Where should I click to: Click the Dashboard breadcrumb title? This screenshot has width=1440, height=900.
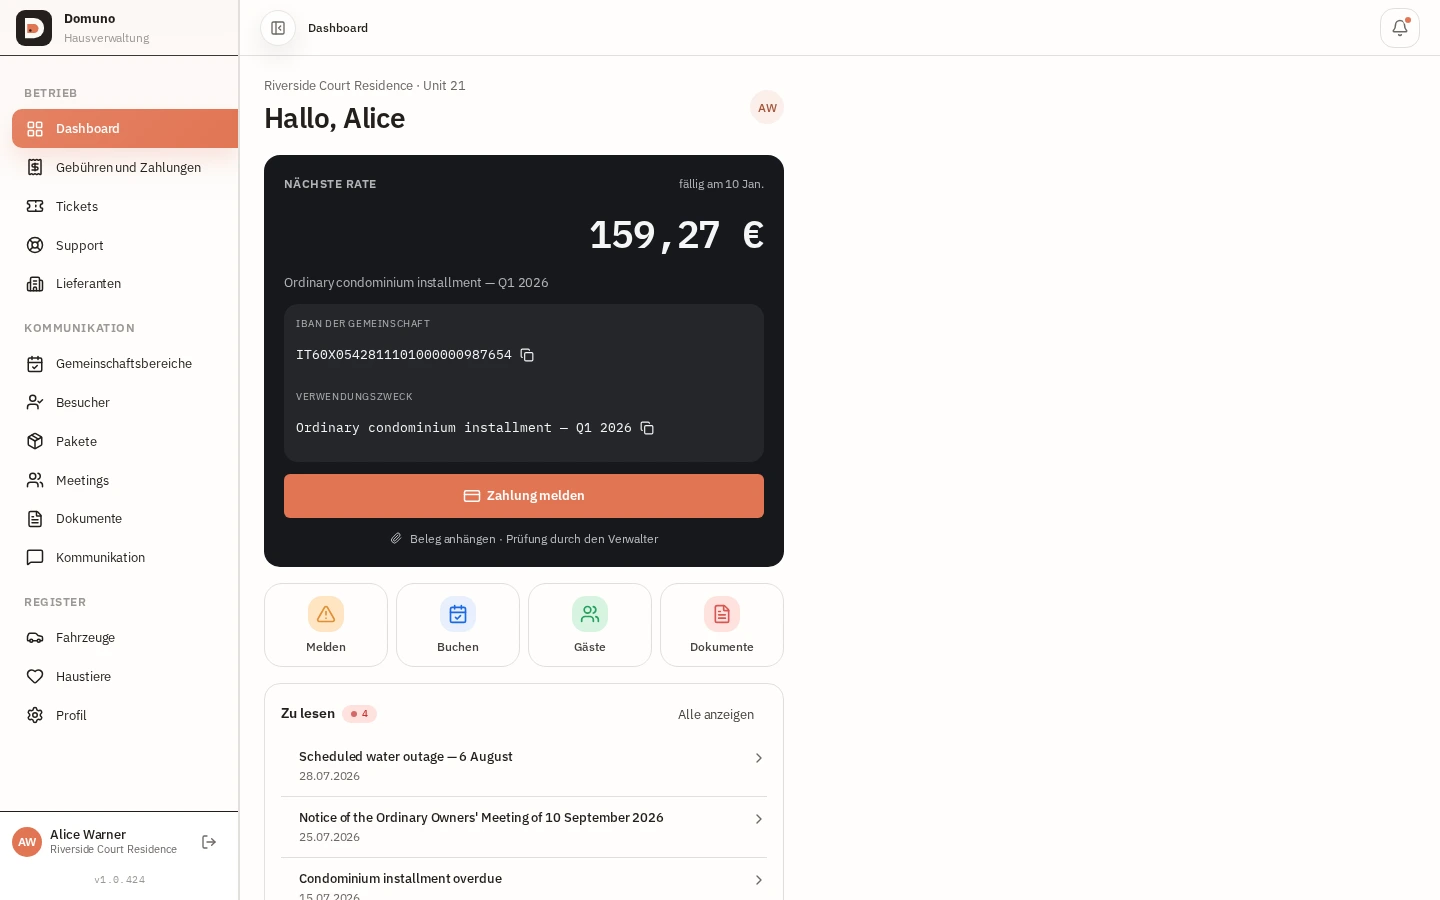point(338,28)
